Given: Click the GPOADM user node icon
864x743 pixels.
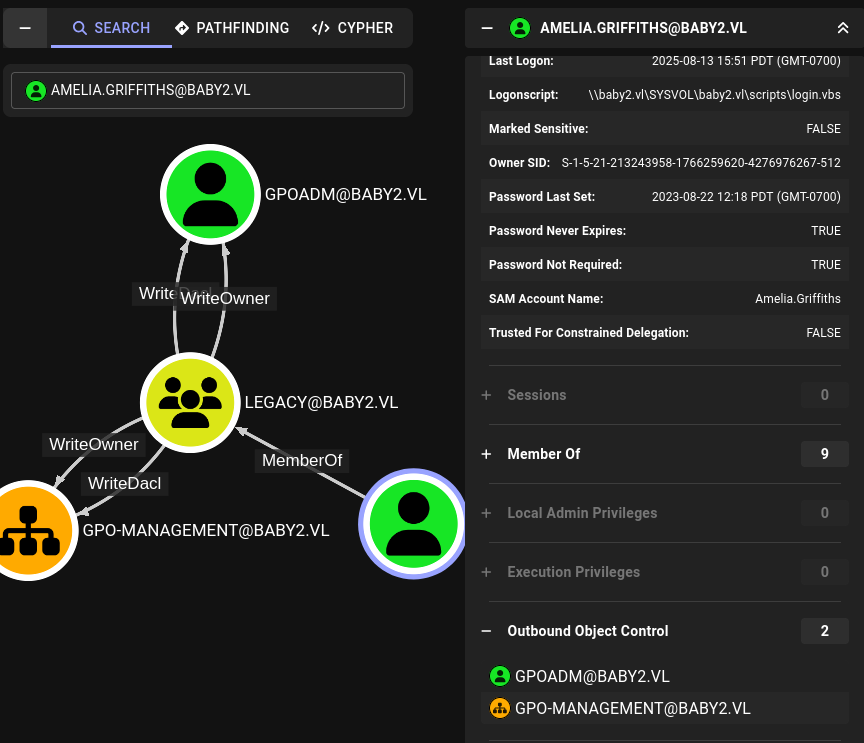Looking at the screenshot, I should 210,194.
